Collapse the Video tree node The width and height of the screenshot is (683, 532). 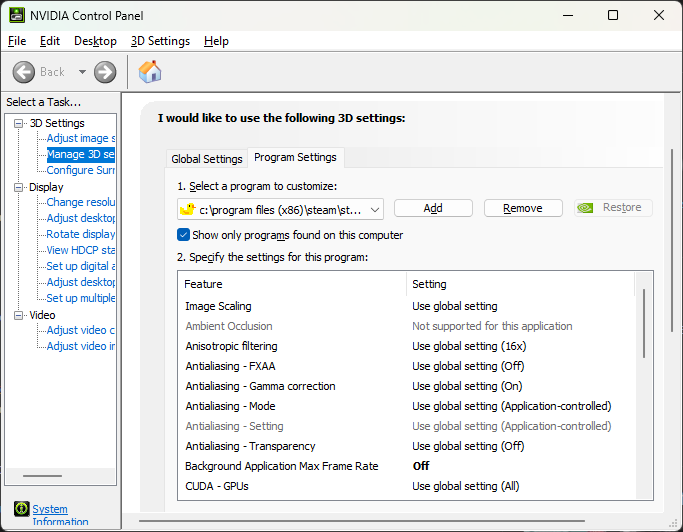[x=19, y=315]
